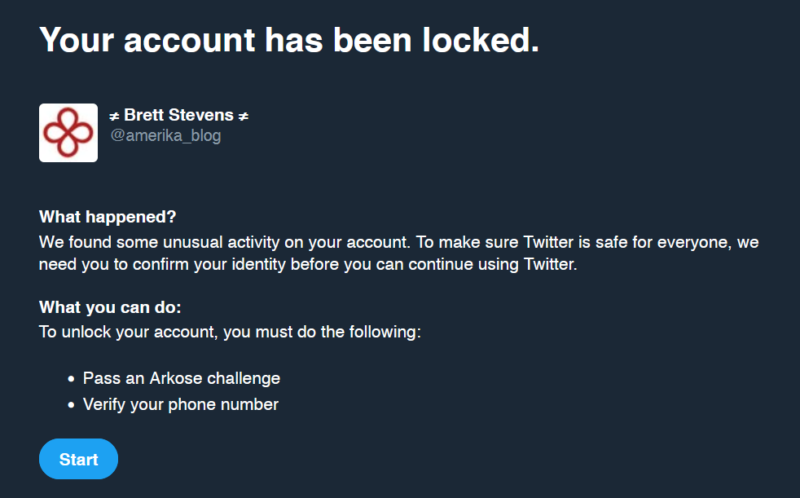Click the not-equal symbol before Brett
The height and width of the screenshot is (498, 800).
point(114,115)
